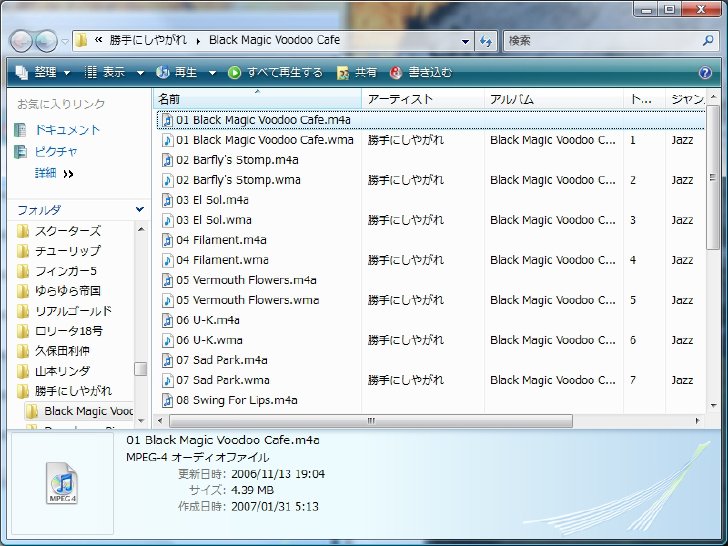This screenshot has width=728, height=546.
Task: Click the サイズ value 4.39 MB
Action: [252, 490]
